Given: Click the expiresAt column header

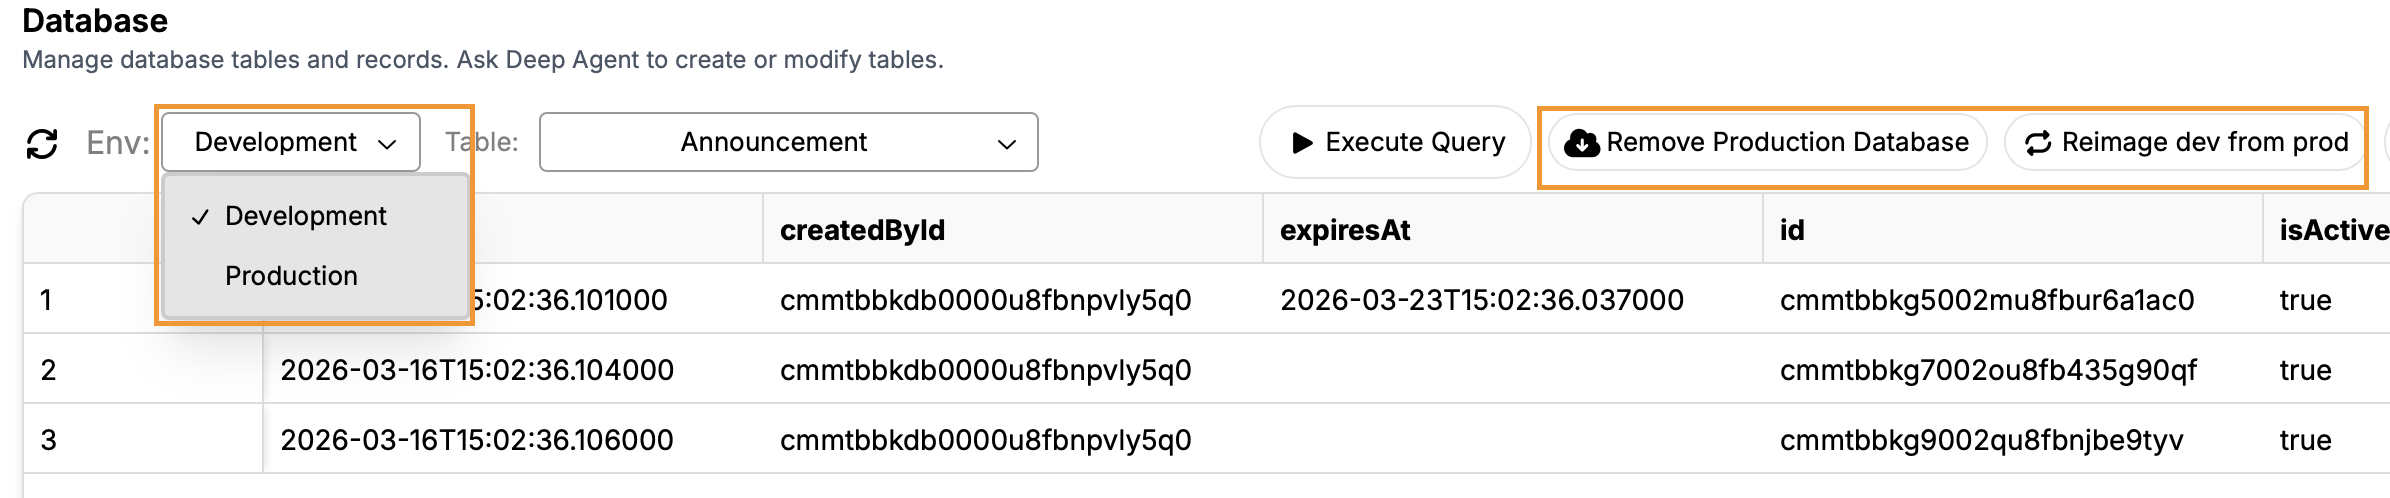Looking at the screenshot, I should pyautogui.click(x=1345, y=230).
